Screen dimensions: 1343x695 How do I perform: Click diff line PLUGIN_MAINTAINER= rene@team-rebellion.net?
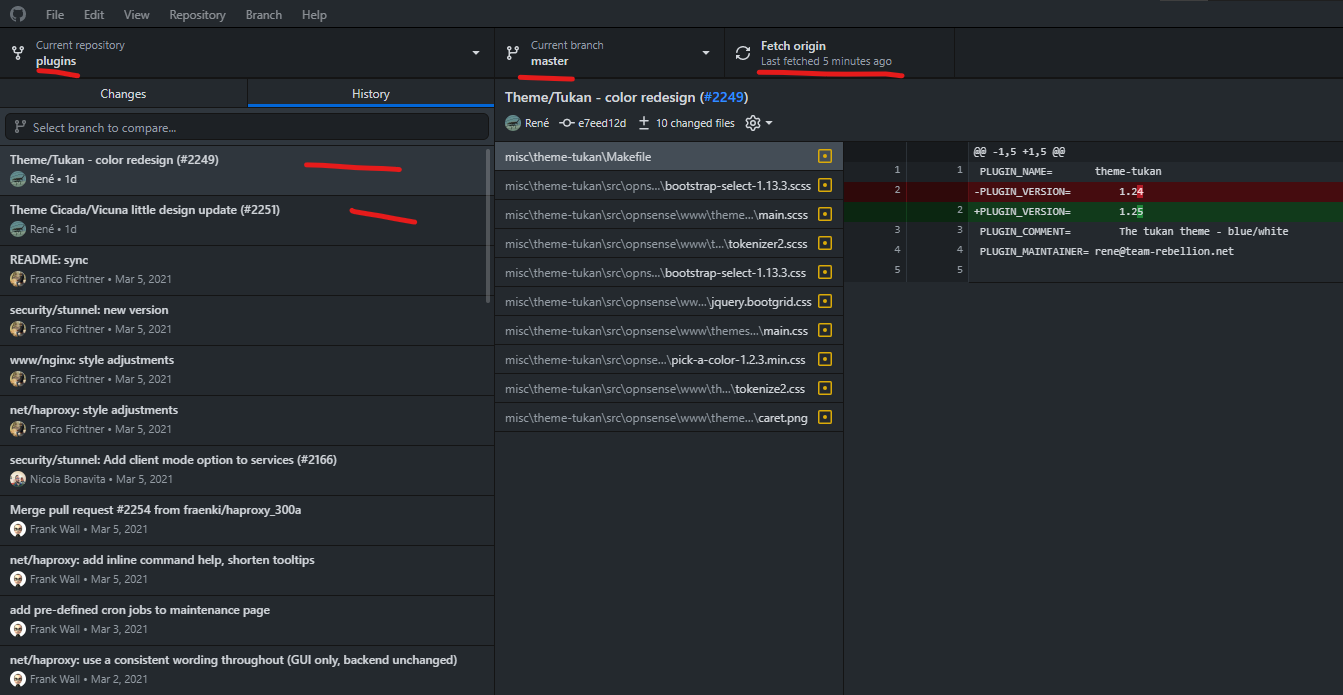click(1093, 251)
